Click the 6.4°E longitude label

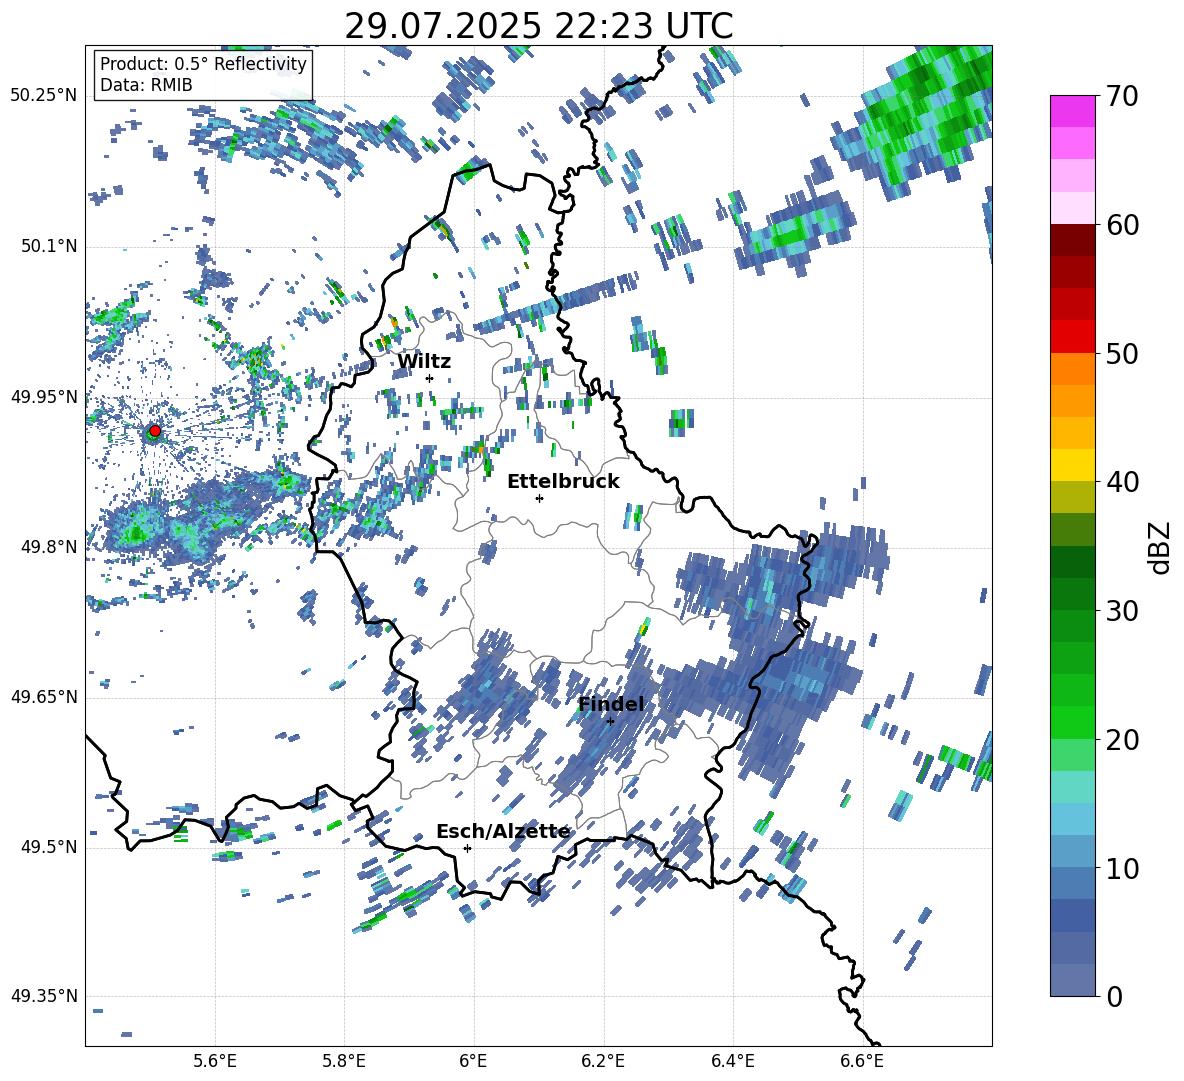pyautogui.click(x=732, y=1061)
